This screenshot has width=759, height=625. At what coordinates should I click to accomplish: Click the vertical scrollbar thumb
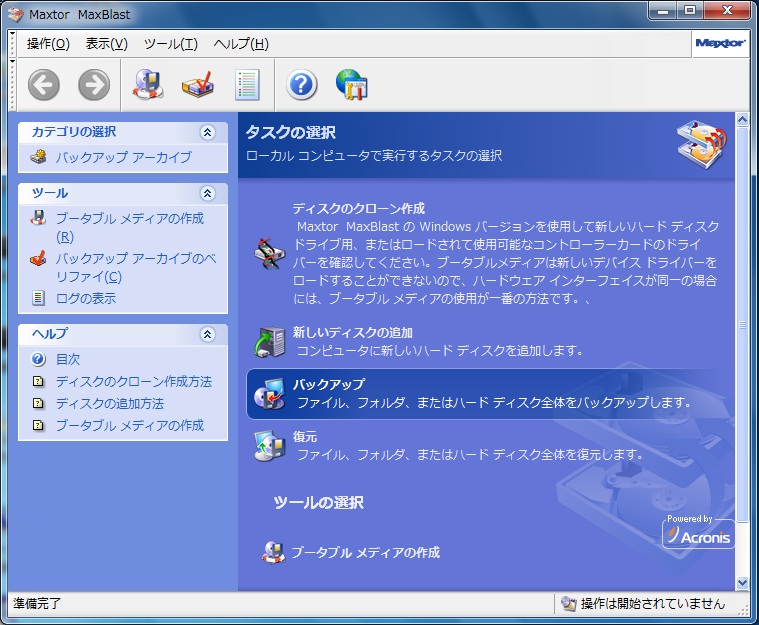(x=742, y=324)
